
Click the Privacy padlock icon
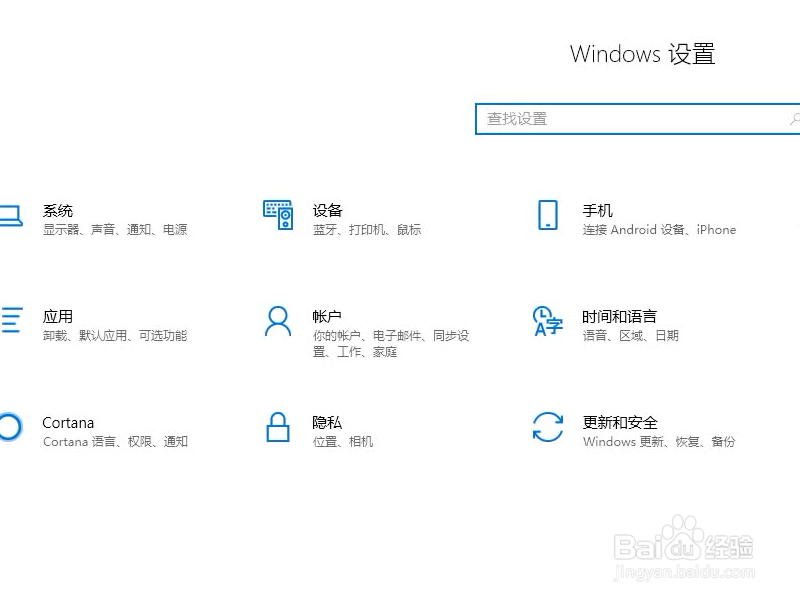[x=278, y=427]
